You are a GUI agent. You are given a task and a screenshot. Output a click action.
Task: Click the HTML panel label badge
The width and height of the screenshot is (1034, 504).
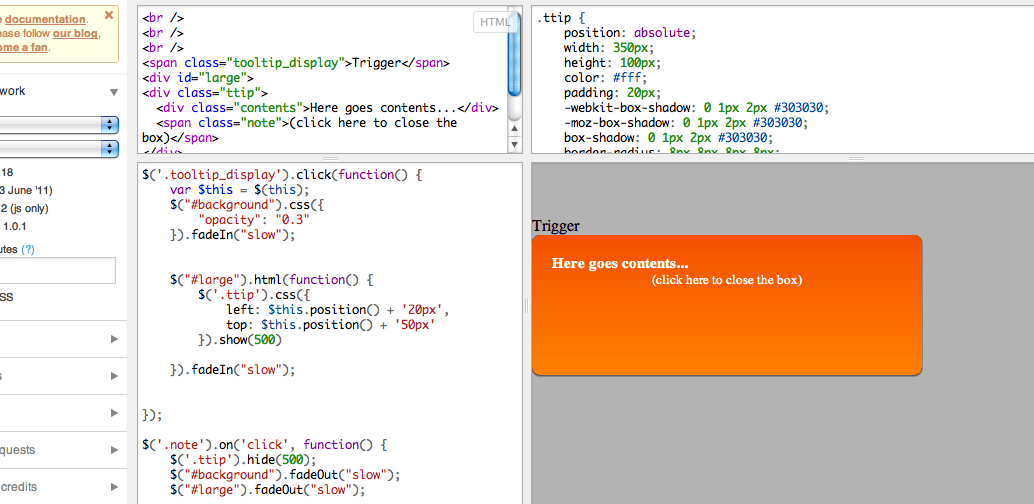click(x=494, y=22)
